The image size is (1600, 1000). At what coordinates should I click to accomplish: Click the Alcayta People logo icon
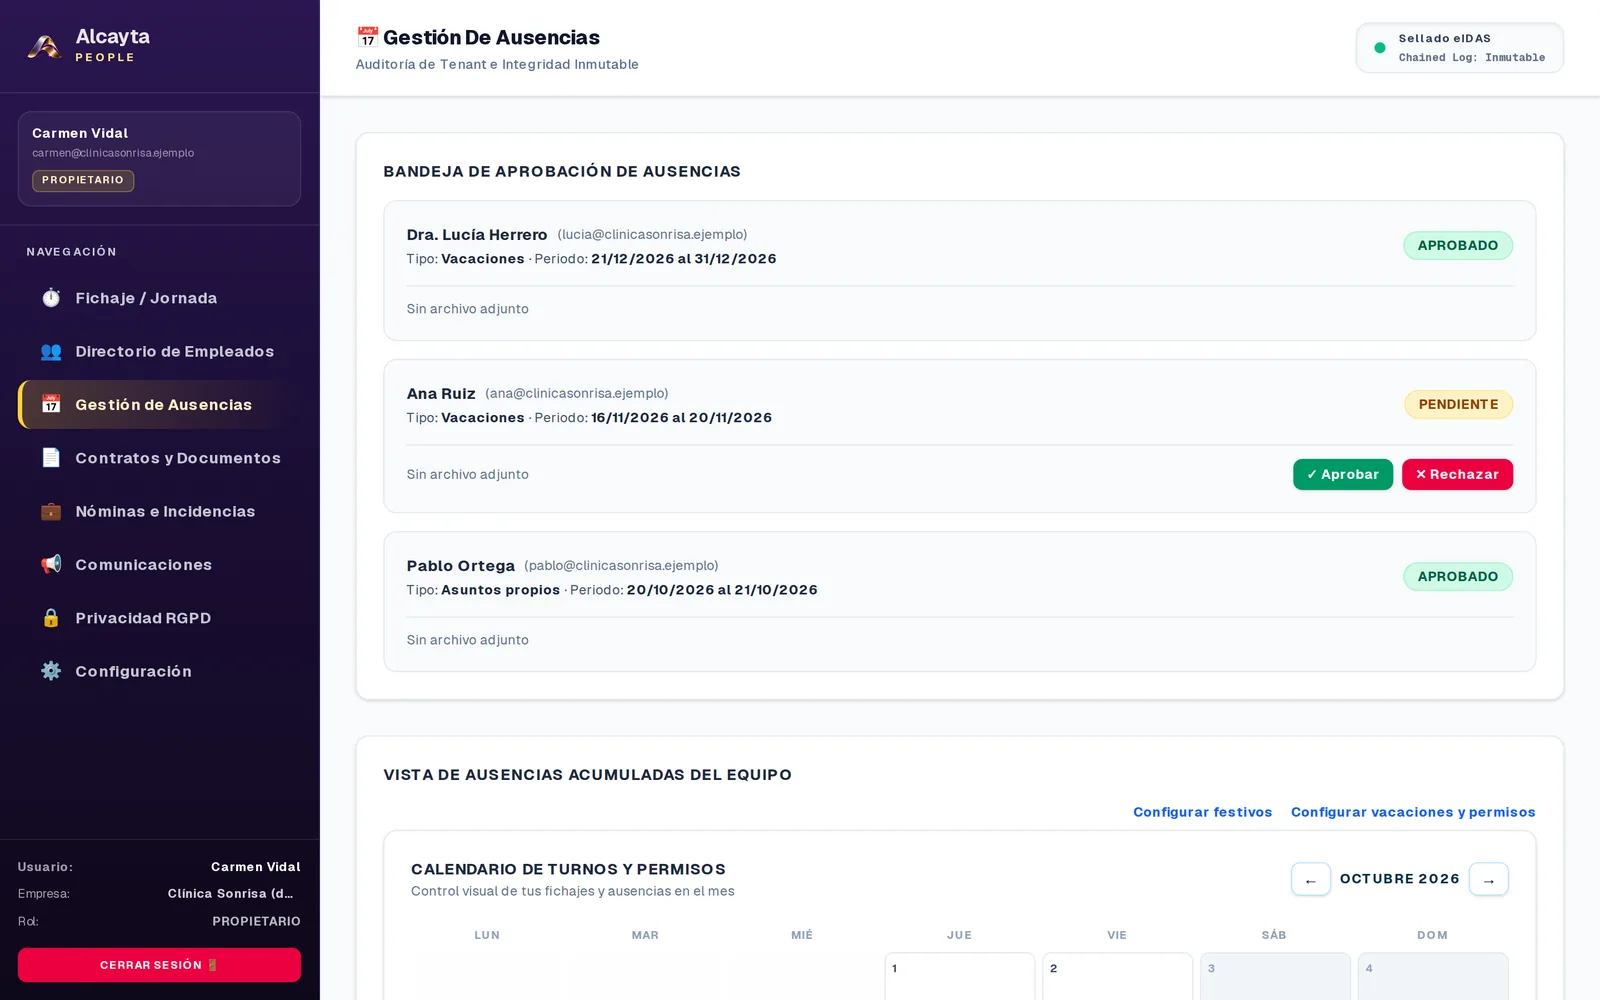click(x=44, y=46)
